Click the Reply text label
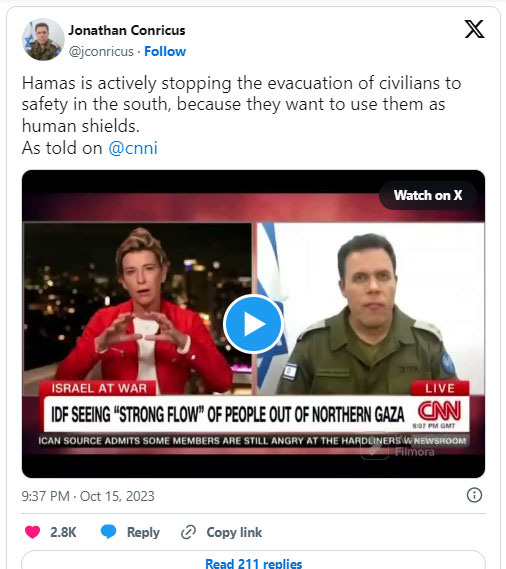Image resolution: width=506 pixels, height=569 pixels. (x=143, y=532)
